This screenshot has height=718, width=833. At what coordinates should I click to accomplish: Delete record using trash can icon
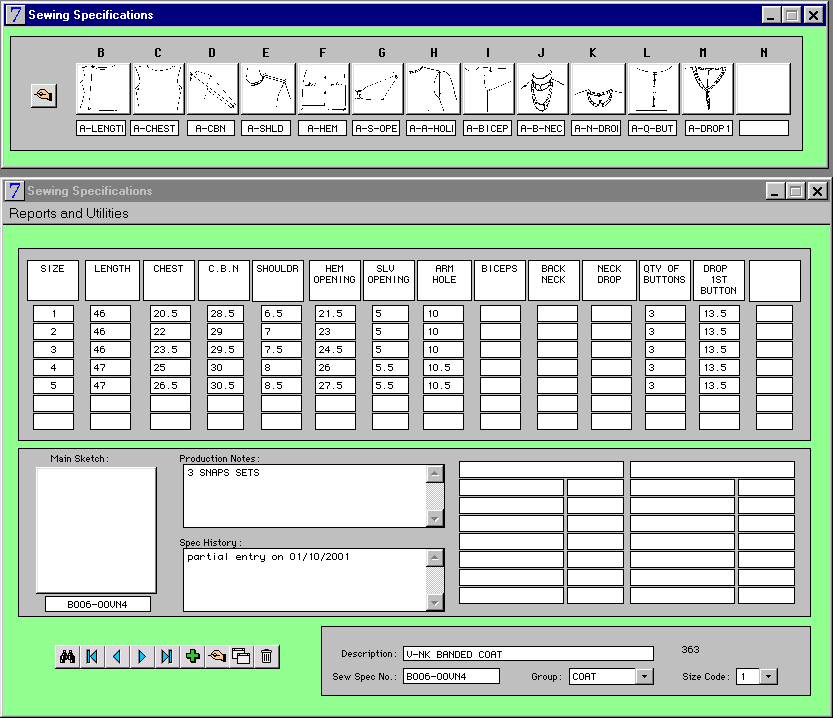[x=266, y=656]
